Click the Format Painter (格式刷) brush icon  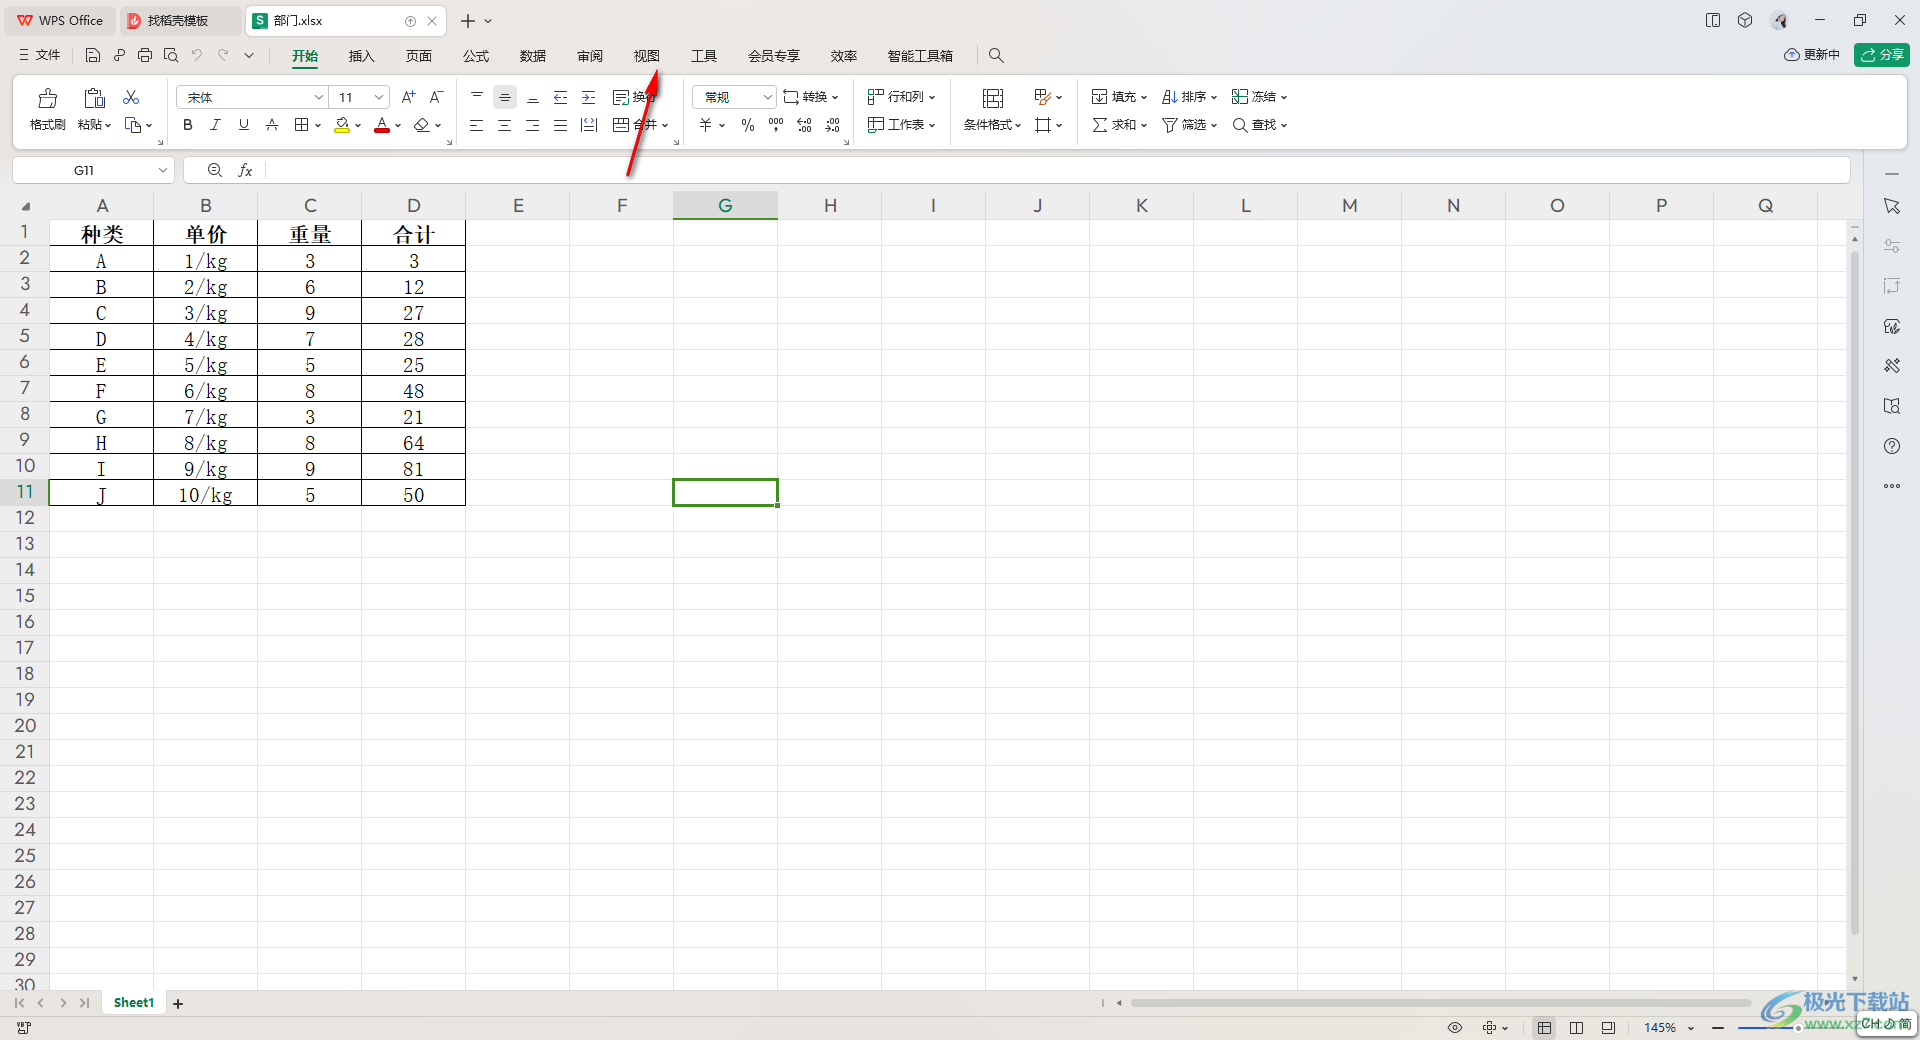click(47, 98)
